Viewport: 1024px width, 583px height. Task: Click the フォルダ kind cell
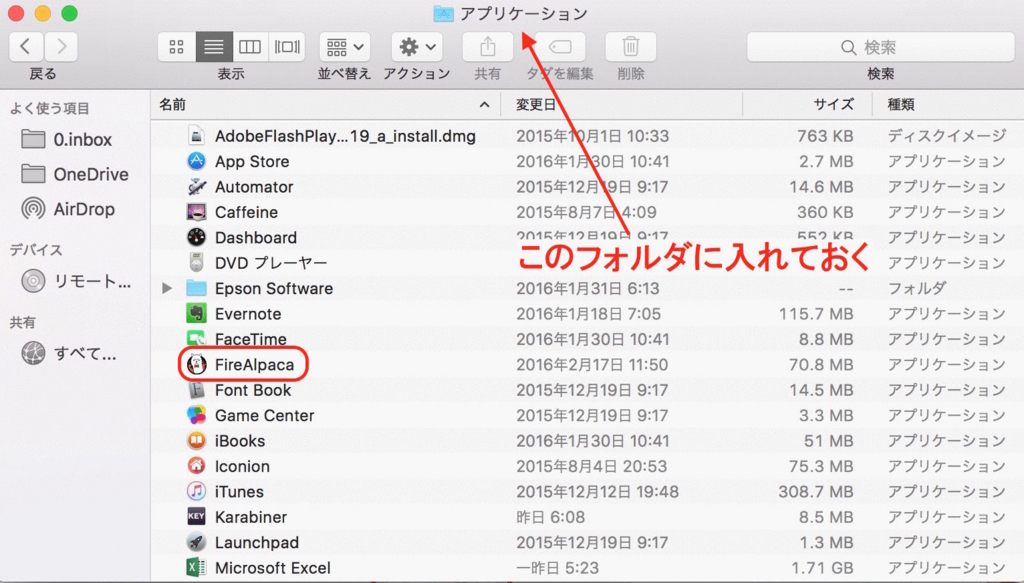click(917, 288)
